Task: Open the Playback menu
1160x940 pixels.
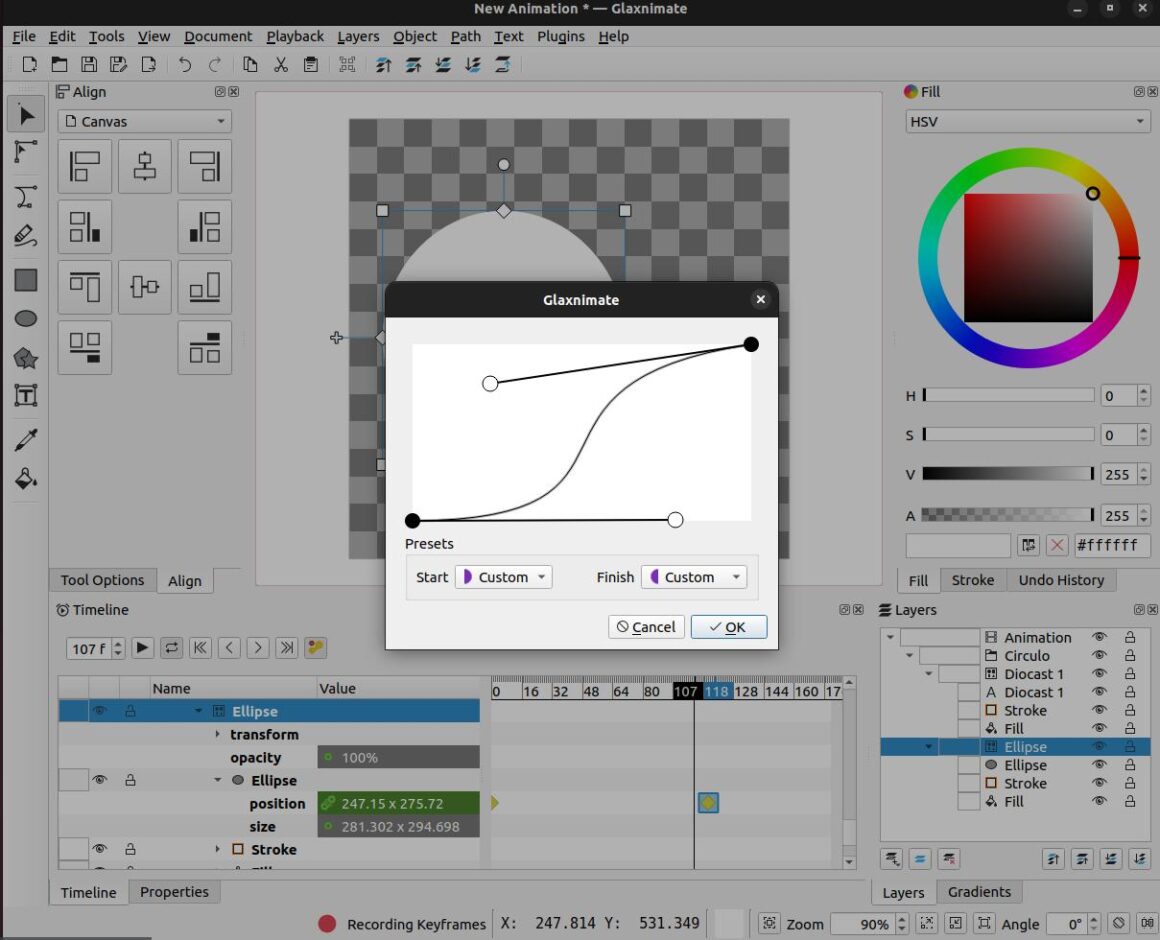Action: click(294, 36)
